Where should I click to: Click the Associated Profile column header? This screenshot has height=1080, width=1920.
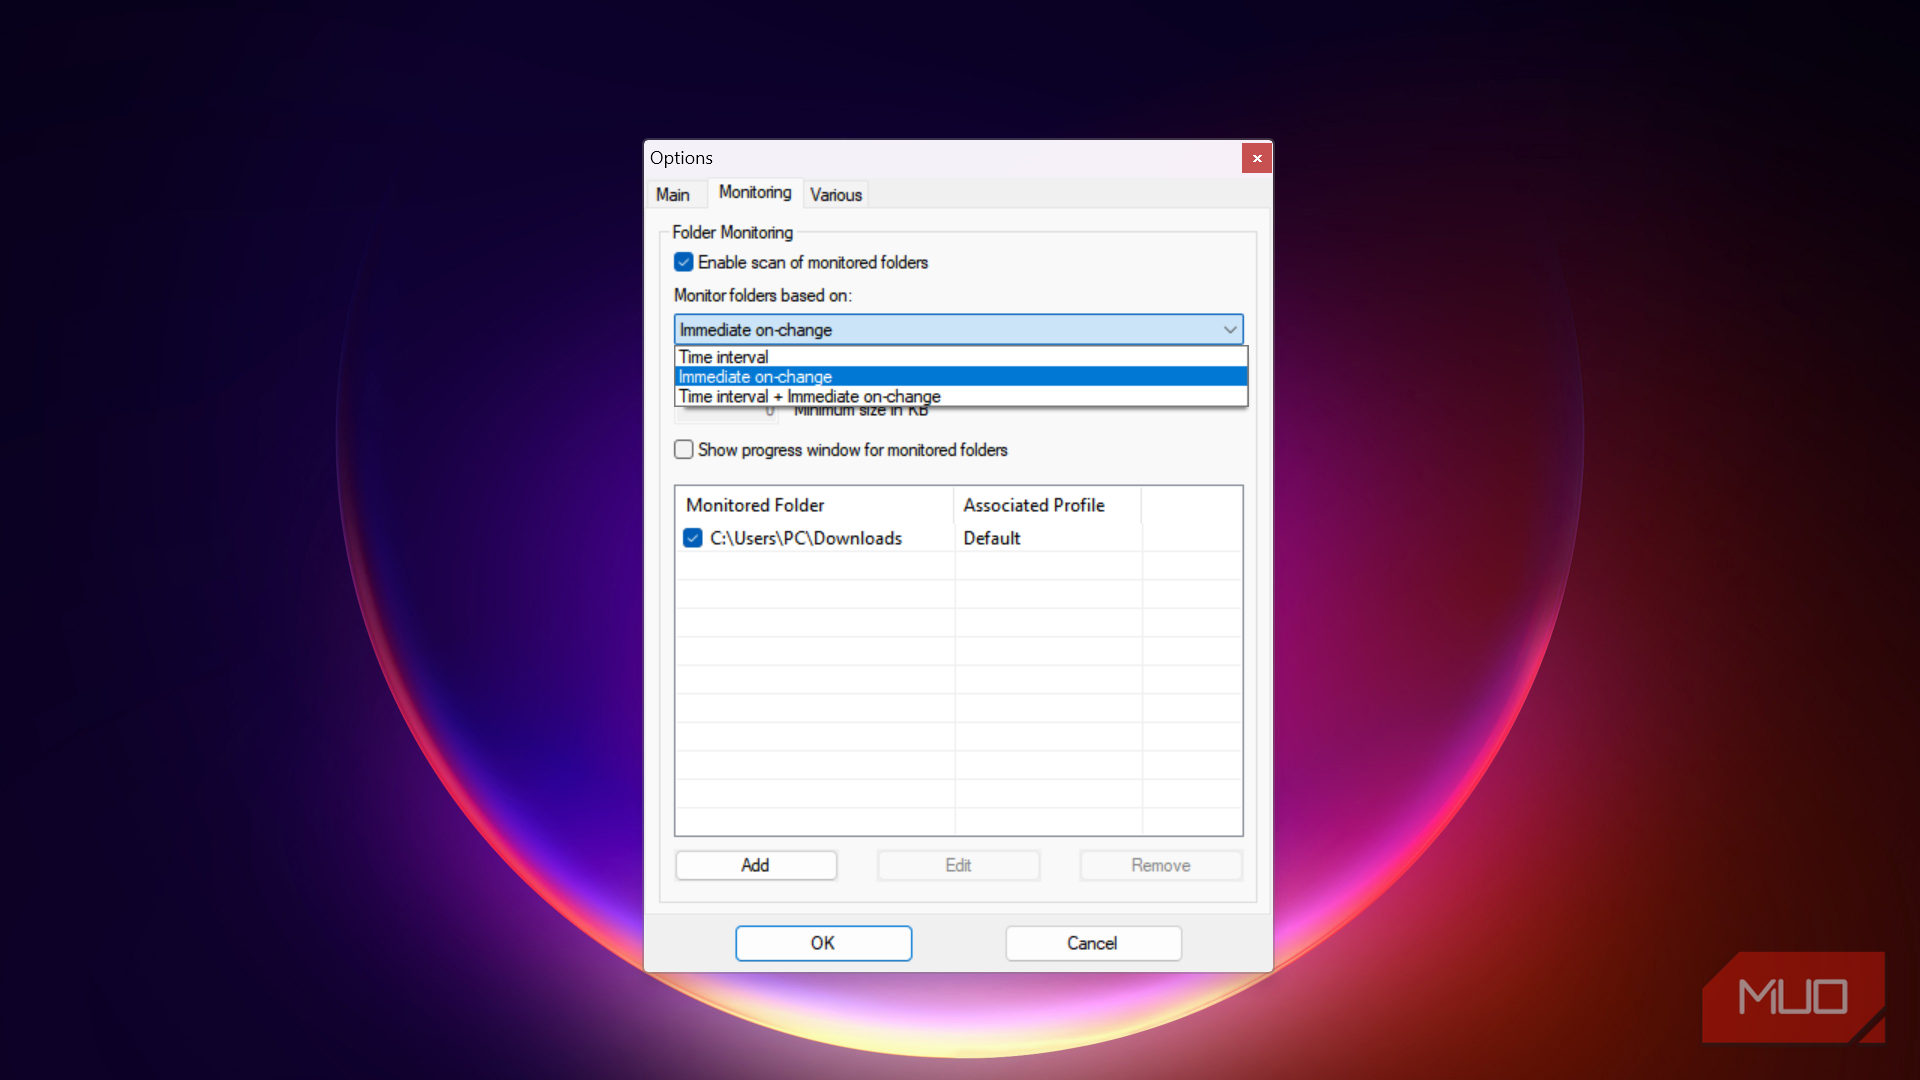coord(1048,505)
